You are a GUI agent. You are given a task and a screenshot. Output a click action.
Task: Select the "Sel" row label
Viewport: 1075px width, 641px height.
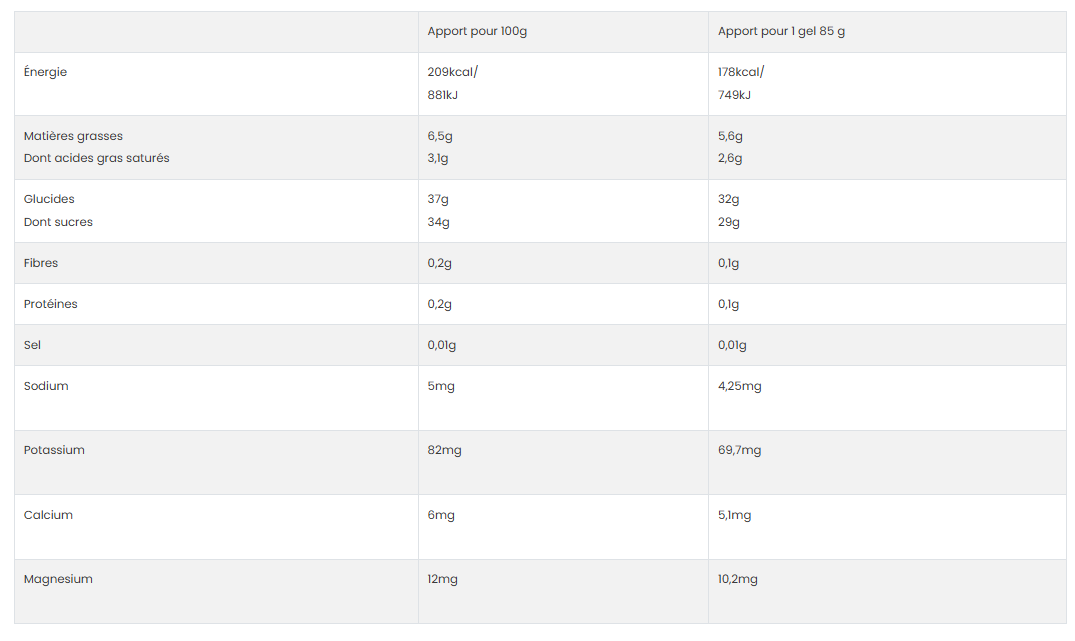pos(32,345)
